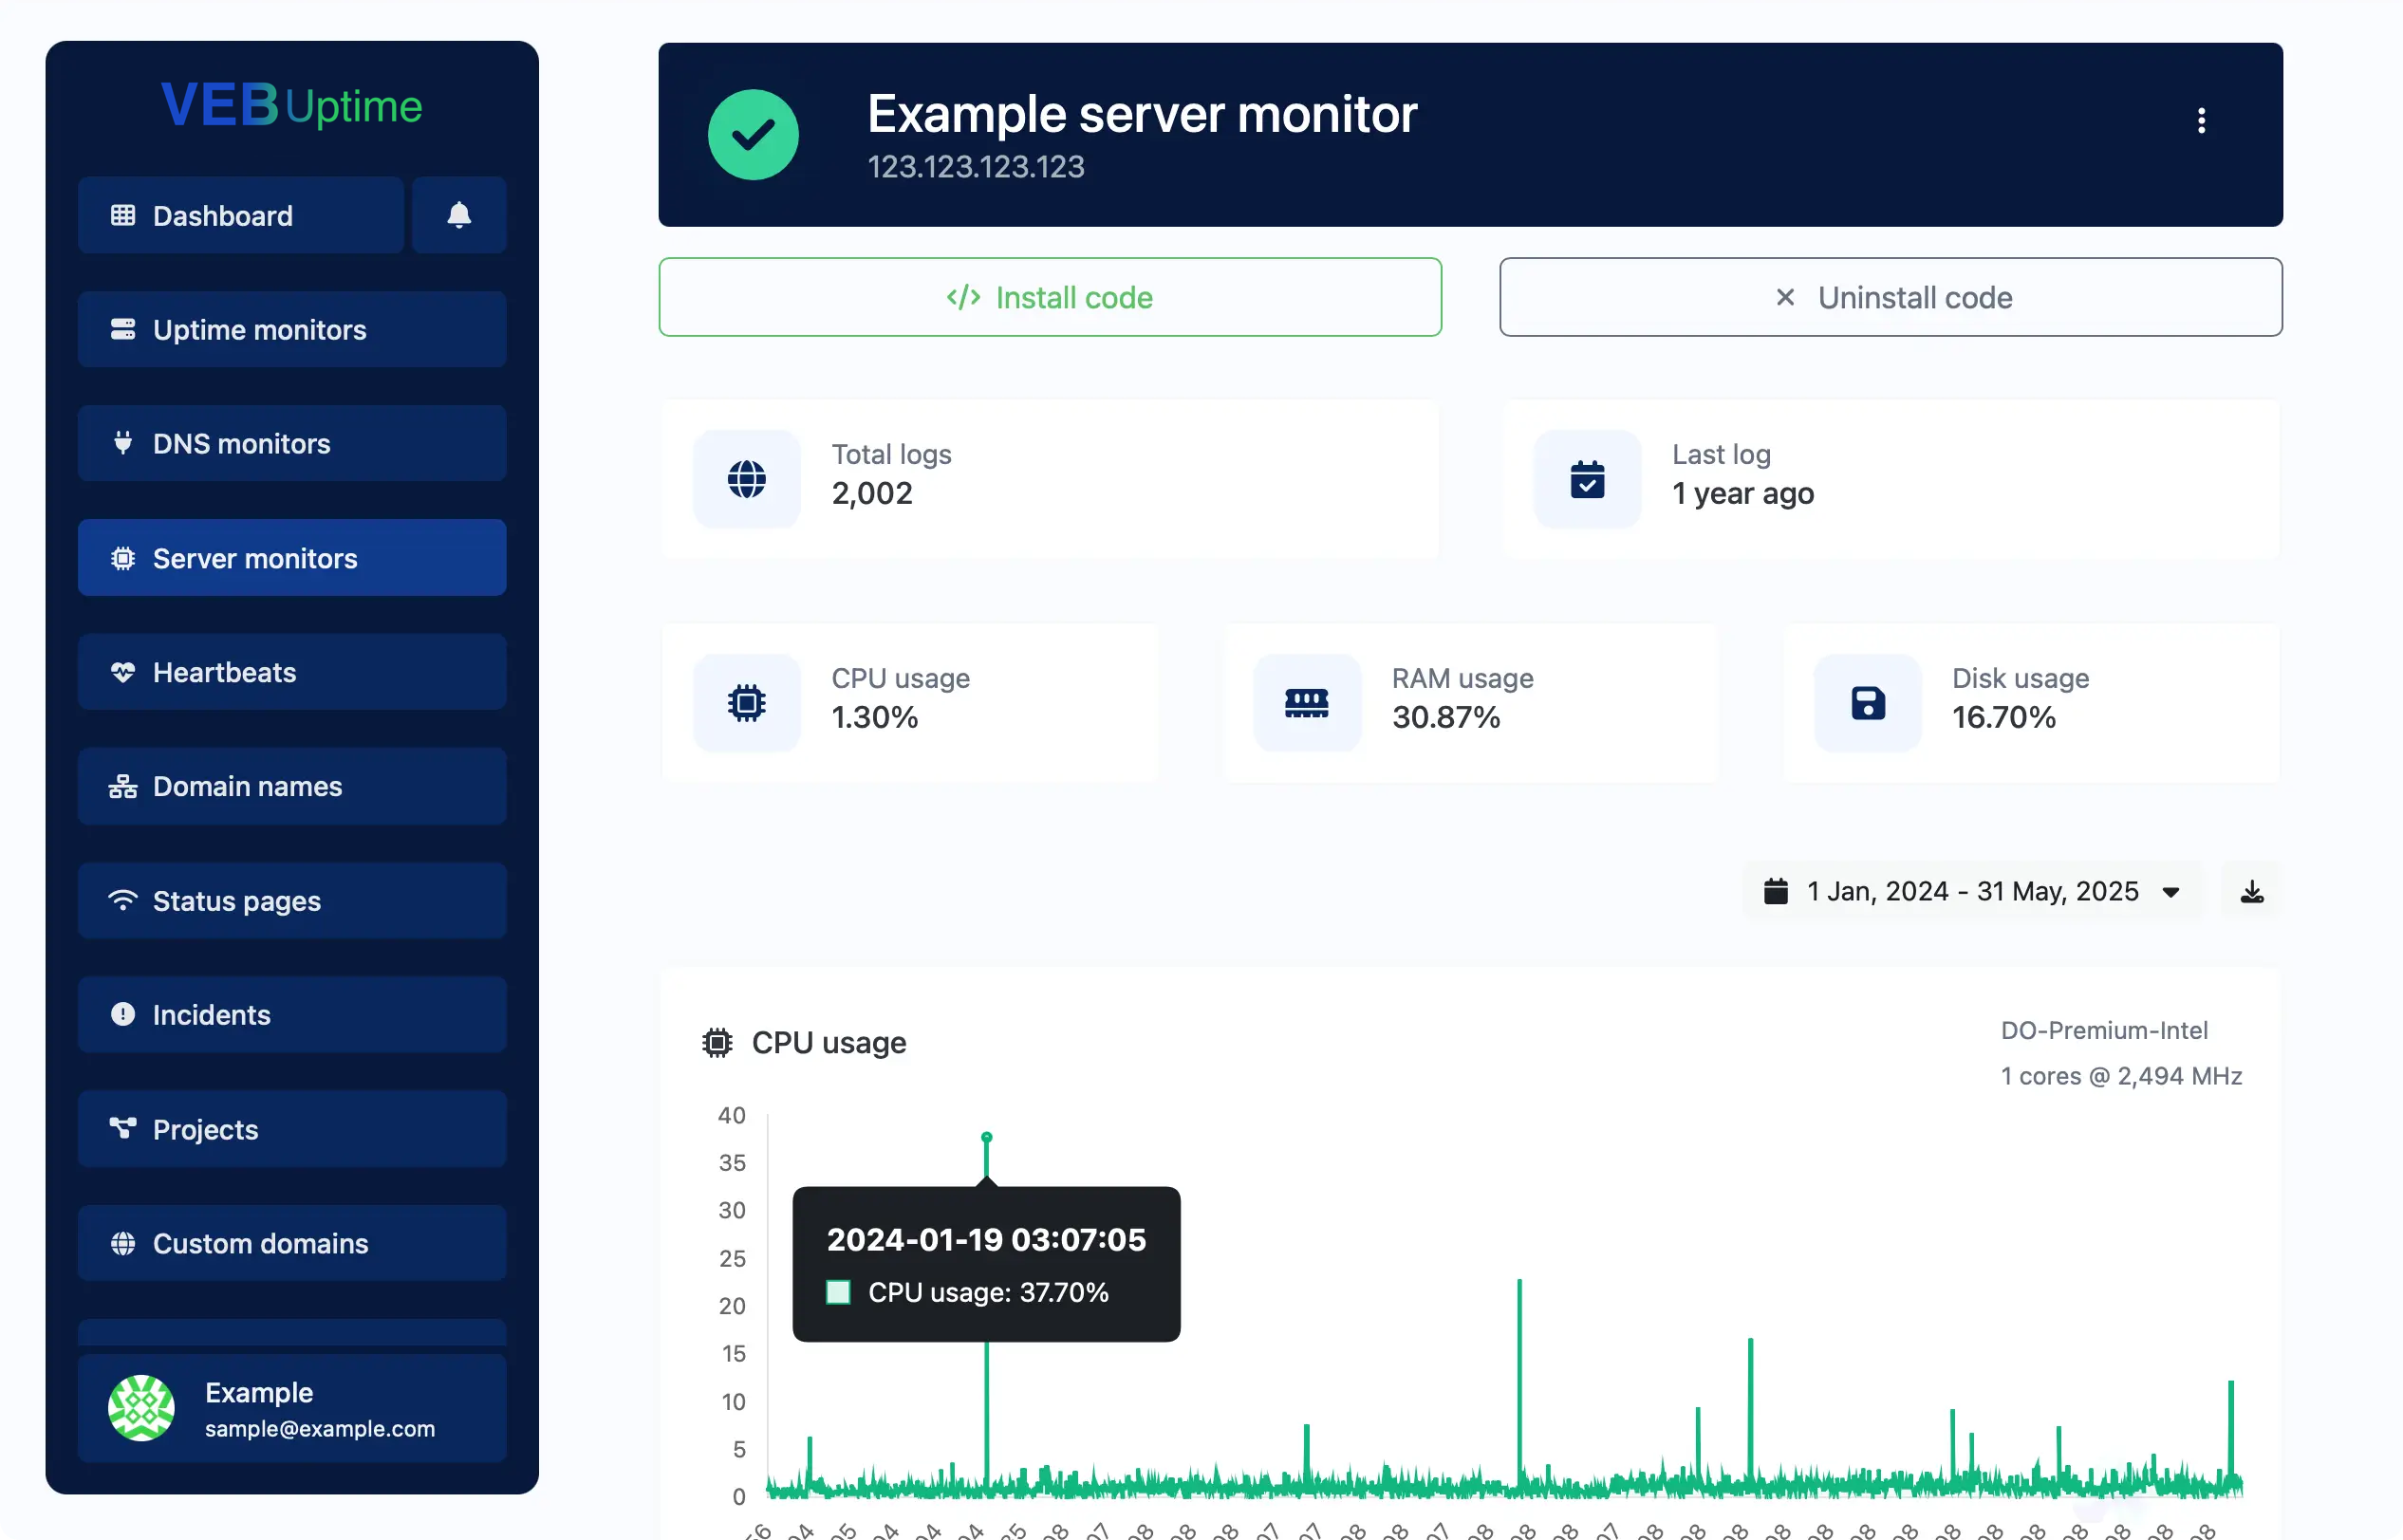Click the RAM memory icon on RAM usage card
The width and height of the screenshot is (2403, 1540).
[x=1307, y=702]
